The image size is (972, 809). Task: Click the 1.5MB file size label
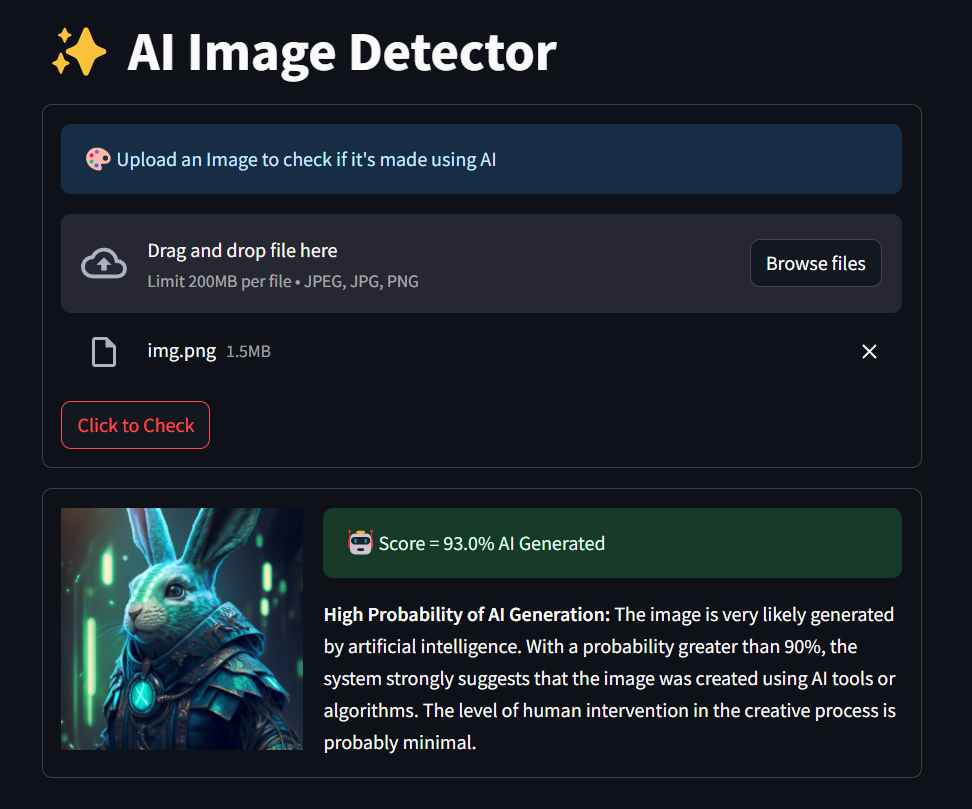(x=248, y=352)
